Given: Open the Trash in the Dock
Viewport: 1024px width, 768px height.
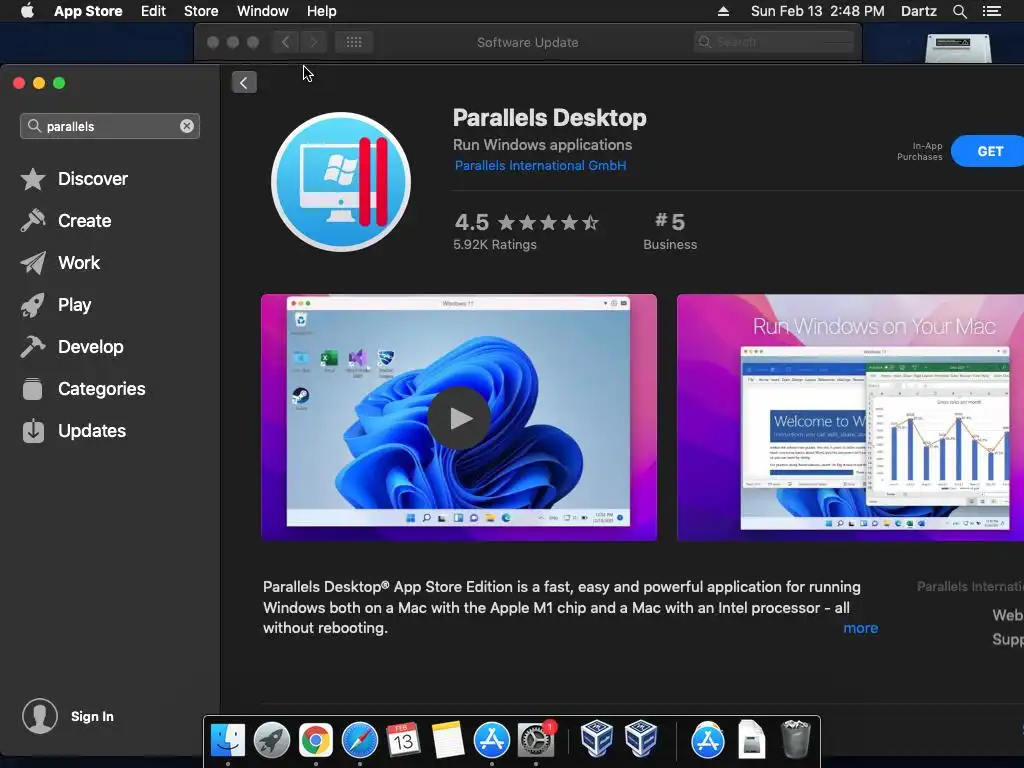Looking at the screenshot, I should point(795,739).
